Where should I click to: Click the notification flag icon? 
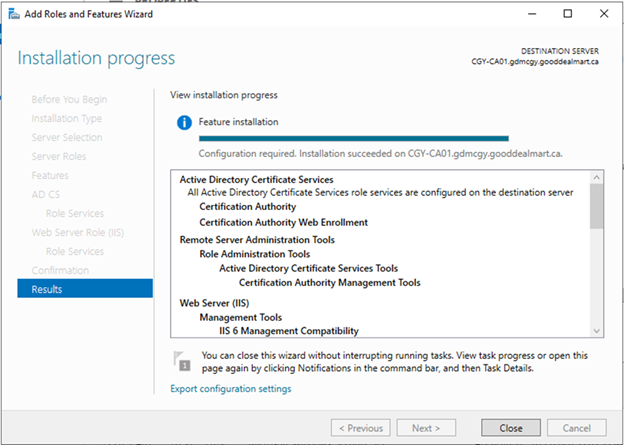(182, 361)
